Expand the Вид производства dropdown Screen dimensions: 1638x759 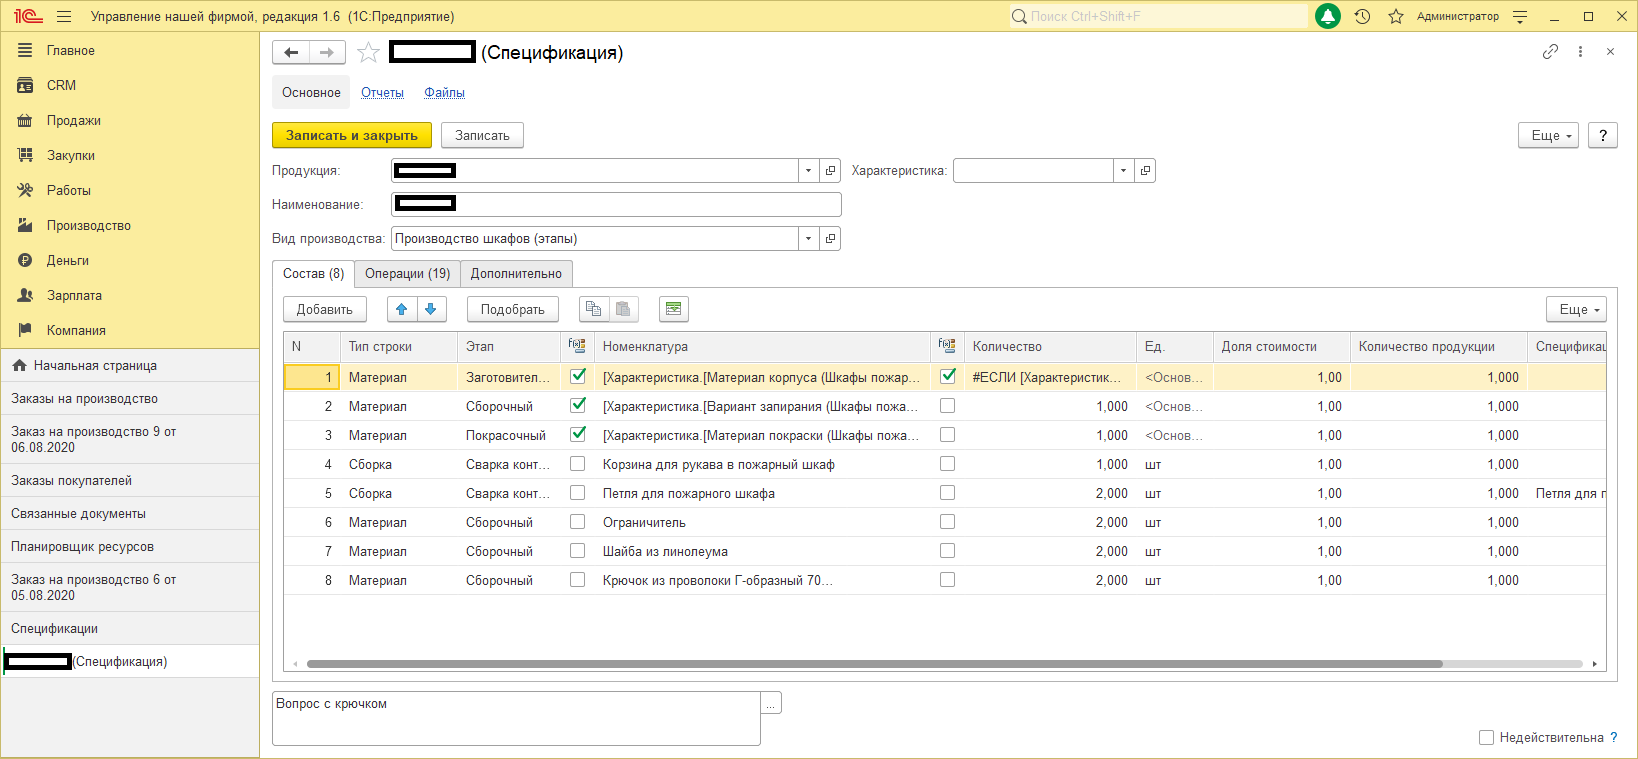808,239
